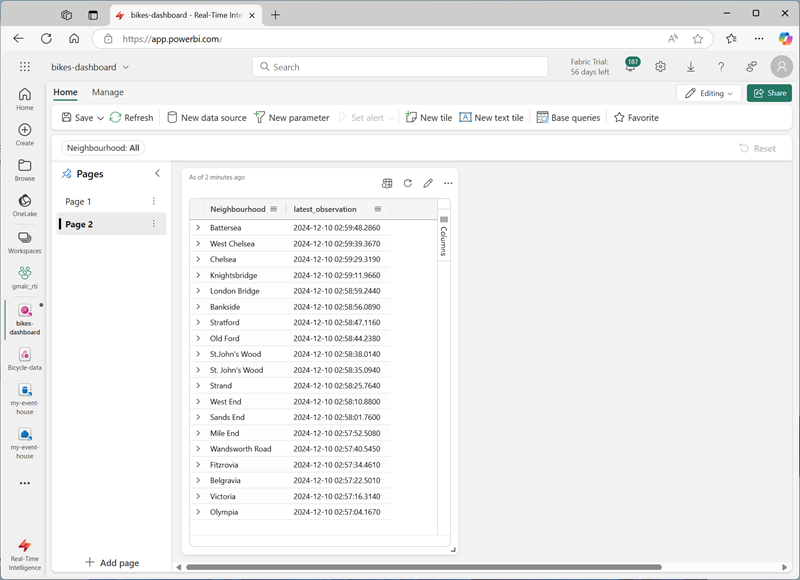Click the top Search box
800x580 pixels.
[x=400, y=67]
